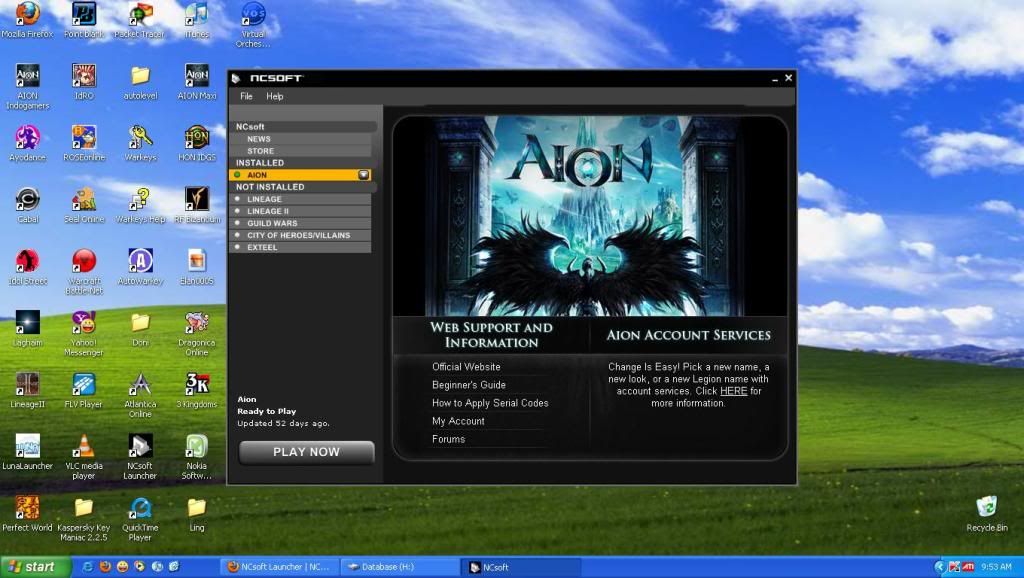Select the autolevel folder on the desktop
The image size is (1024, 578).
(x=140, y=82)
